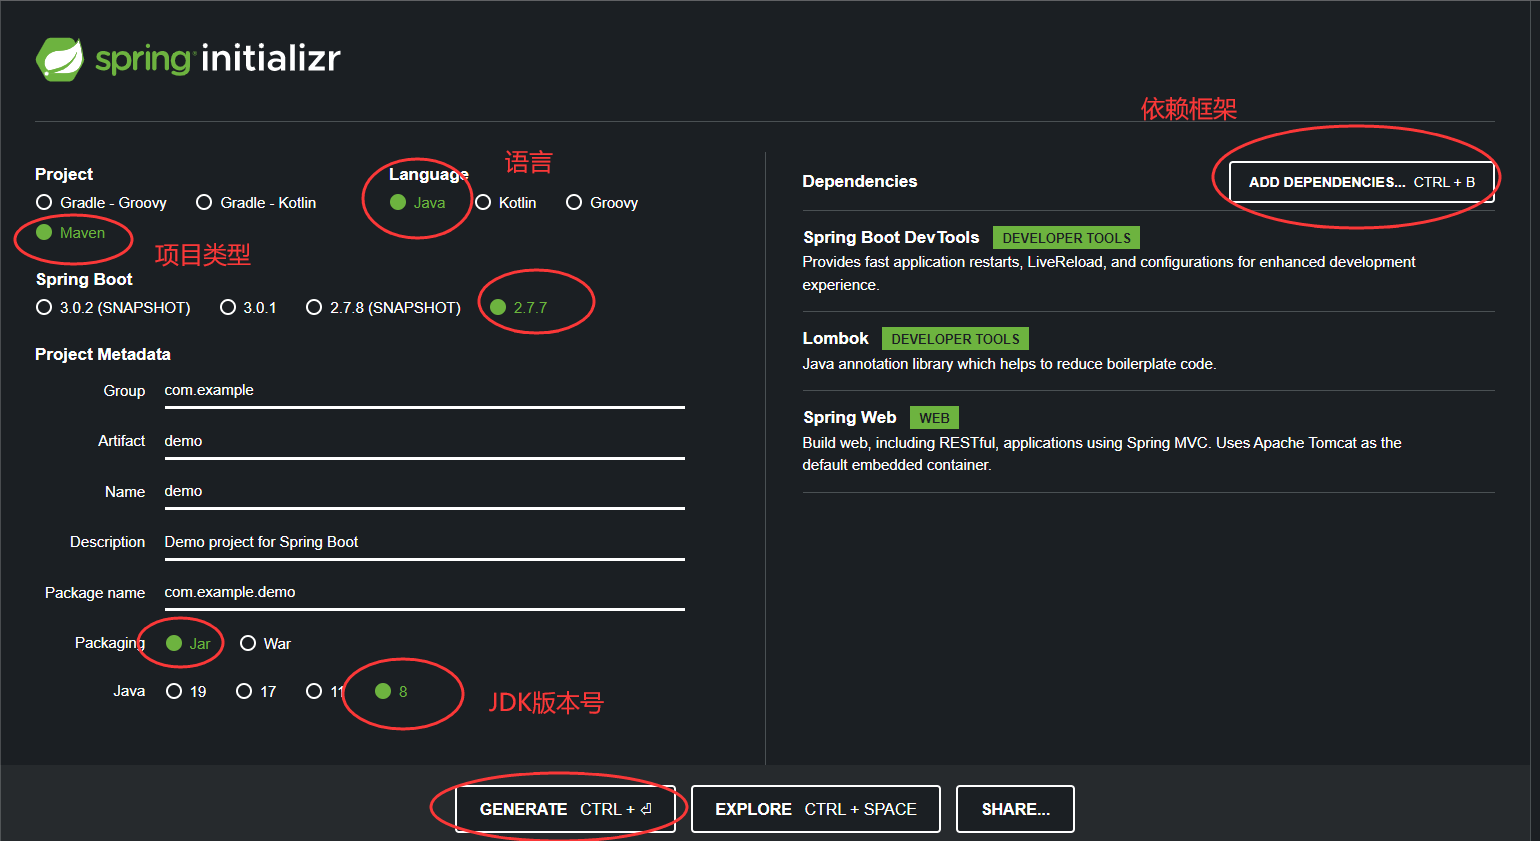Select the Gradle - Kotlin project option
1540x841 pixels.
(256, 203)
